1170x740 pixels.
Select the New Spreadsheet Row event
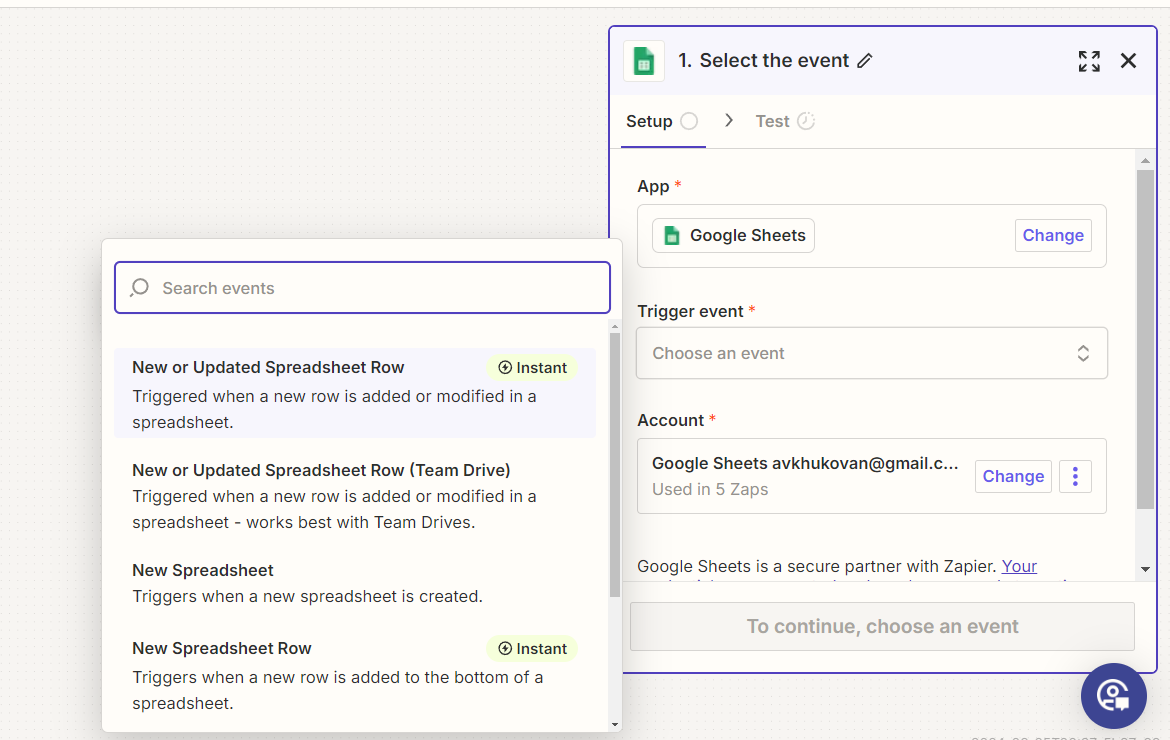355,675
